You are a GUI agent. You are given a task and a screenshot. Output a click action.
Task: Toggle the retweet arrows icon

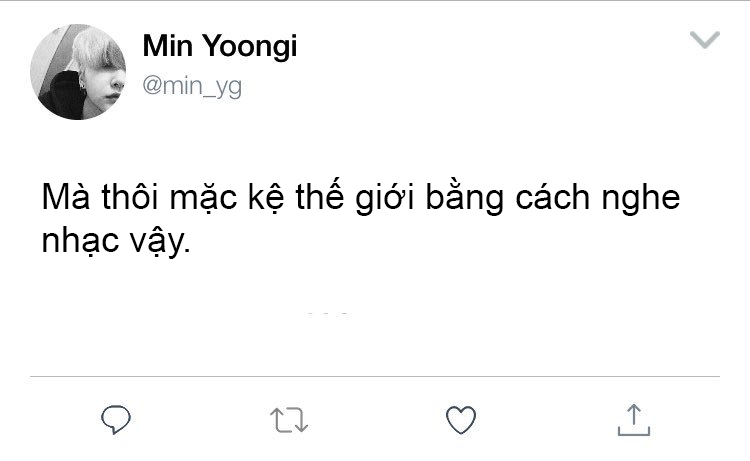(290, 419)
